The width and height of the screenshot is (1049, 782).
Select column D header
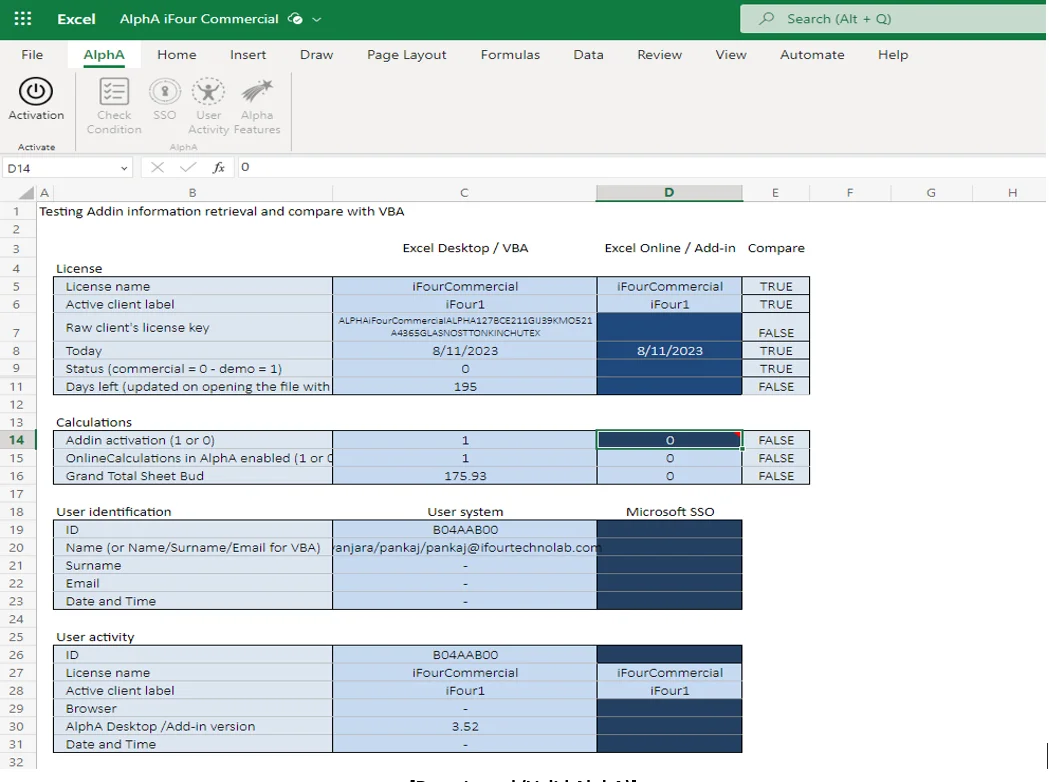669,193
